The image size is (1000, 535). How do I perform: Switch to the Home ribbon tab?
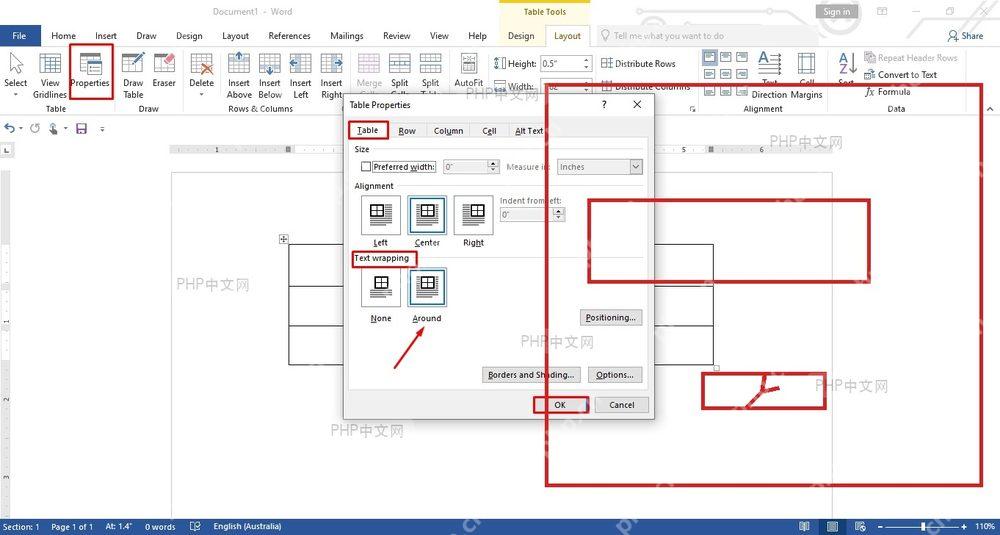pos(63,36)
